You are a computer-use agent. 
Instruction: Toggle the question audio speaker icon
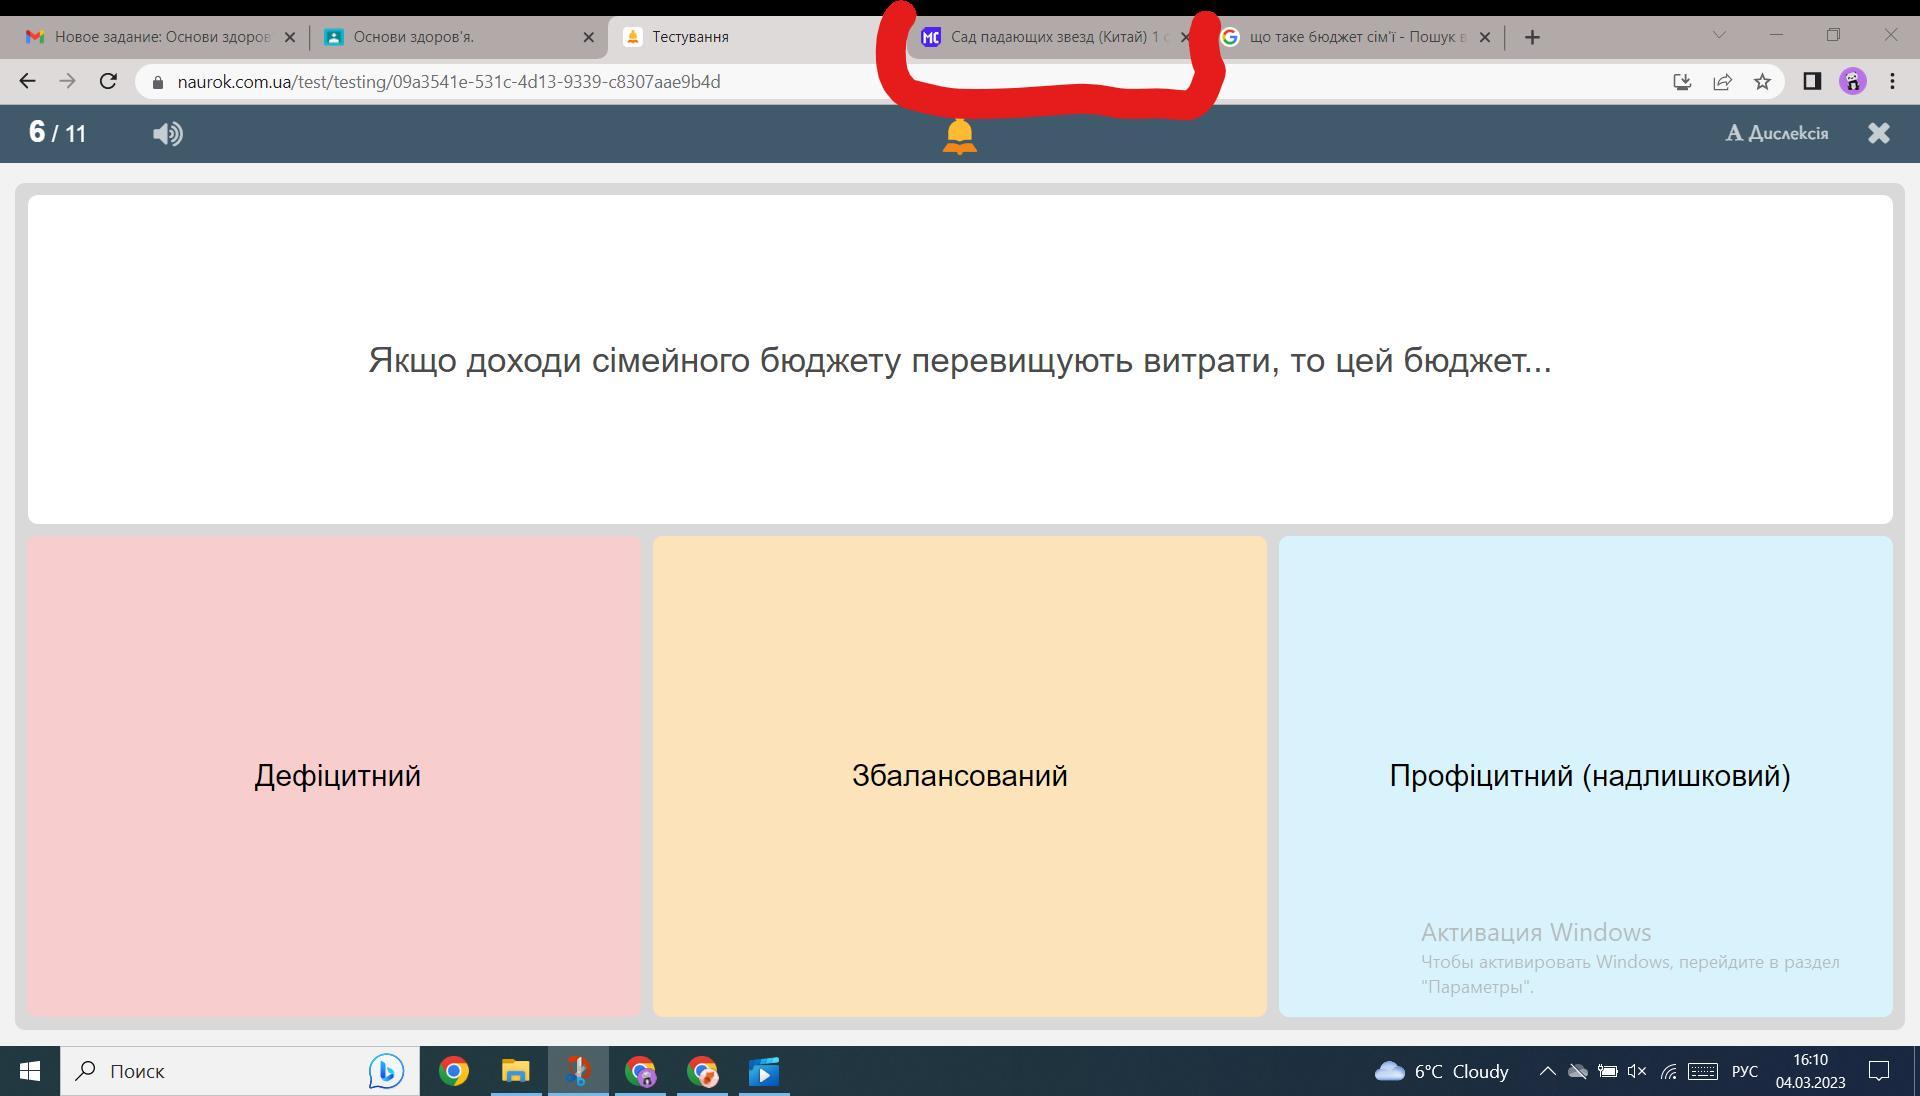168,133
